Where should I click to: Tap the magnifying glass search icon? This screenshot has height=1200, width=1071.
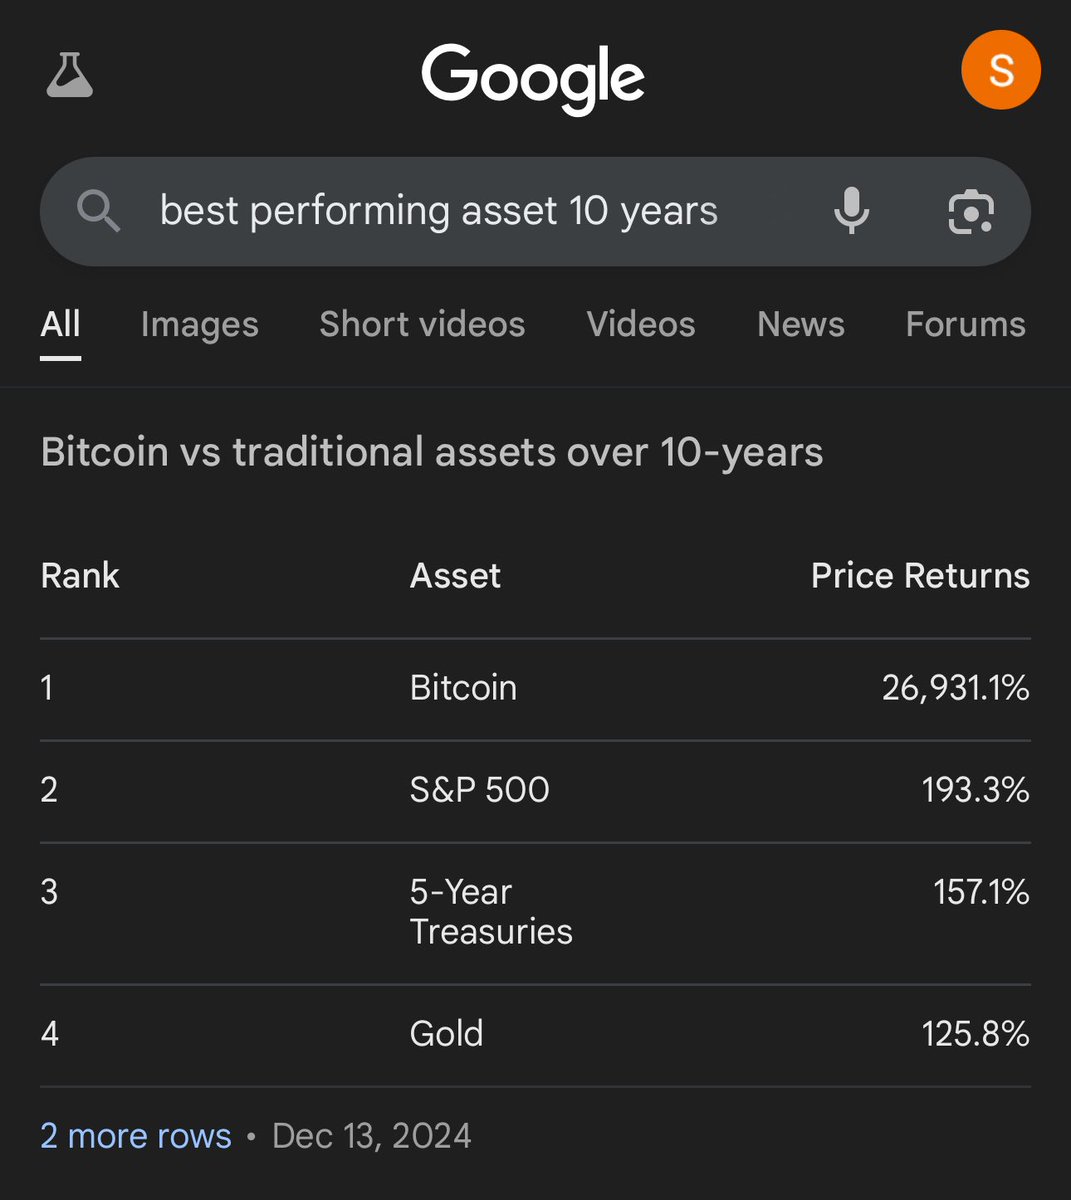tap(99, 212)
